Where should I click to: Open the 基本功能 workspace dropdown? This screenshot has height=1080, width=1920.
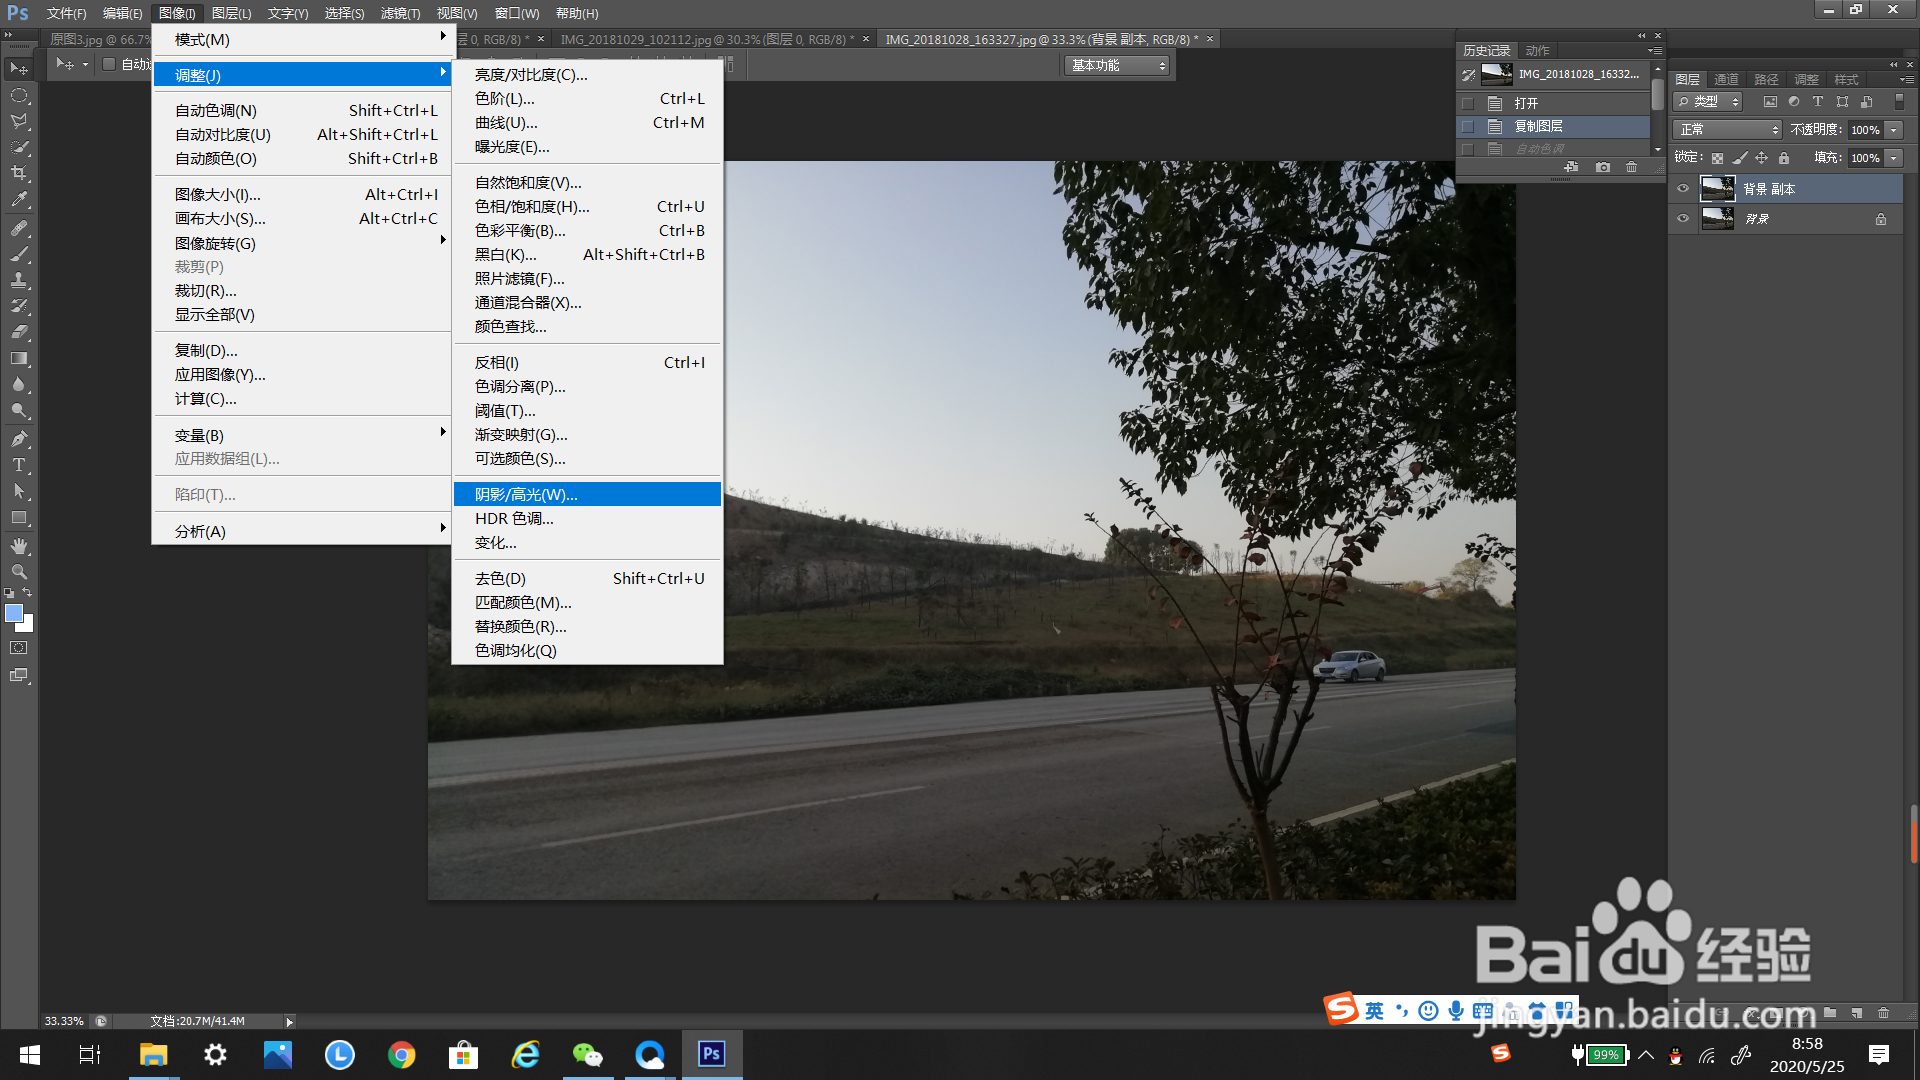point(1118,65)
